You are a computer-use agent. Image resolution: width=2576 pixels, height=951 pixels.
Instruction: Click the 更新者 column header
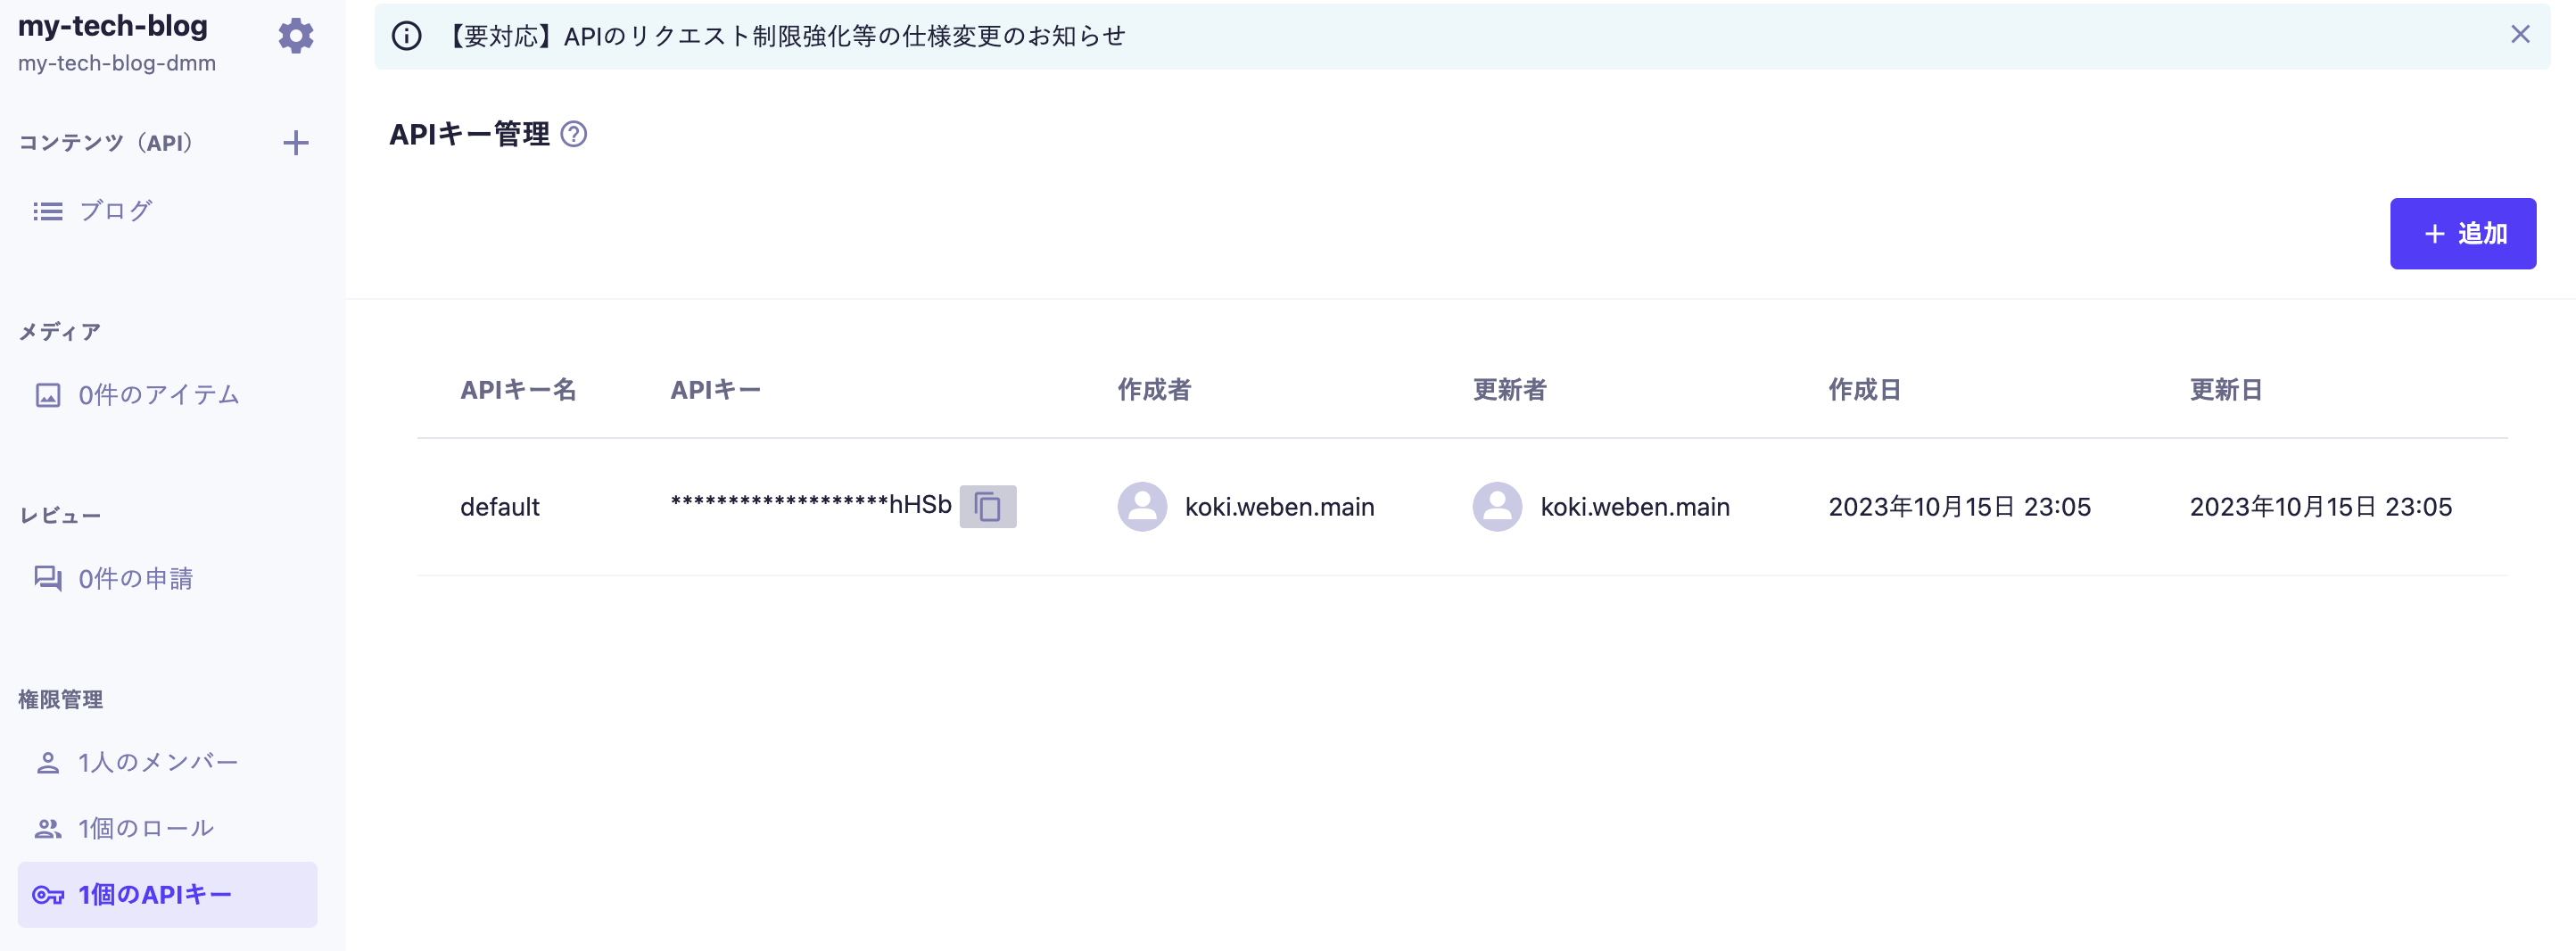[x=1509, y=390]
